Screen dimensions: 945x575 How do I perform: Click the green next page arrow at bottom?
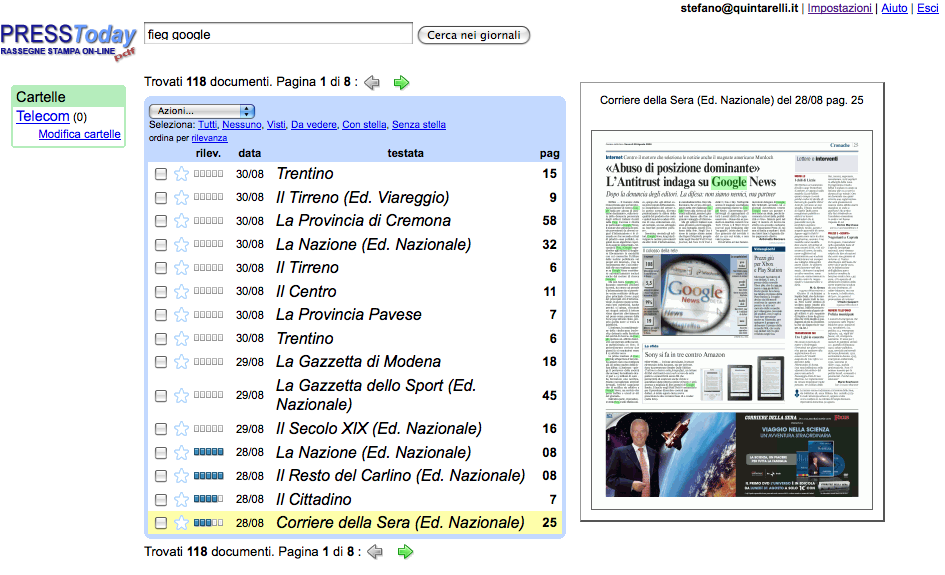[x=404, y=551]
